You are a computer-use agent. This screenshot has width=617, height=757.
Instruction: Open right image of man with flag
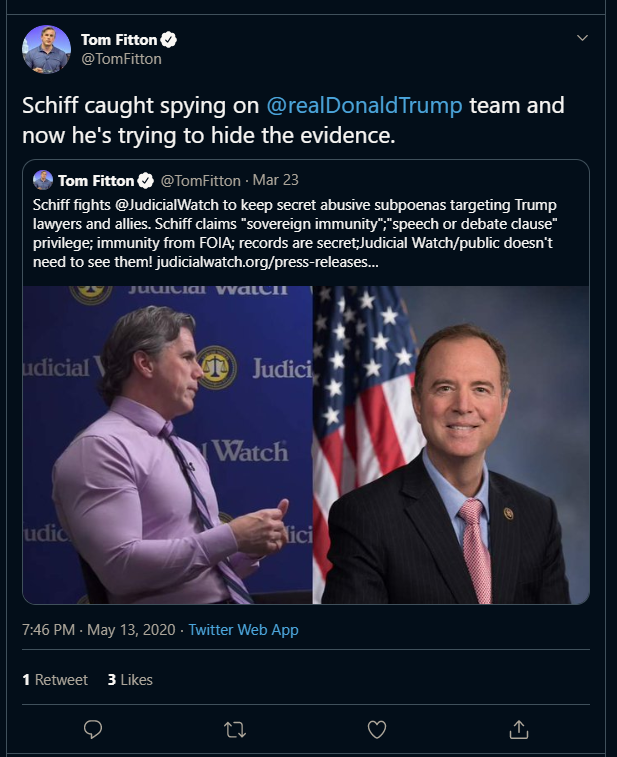point(450,445)
